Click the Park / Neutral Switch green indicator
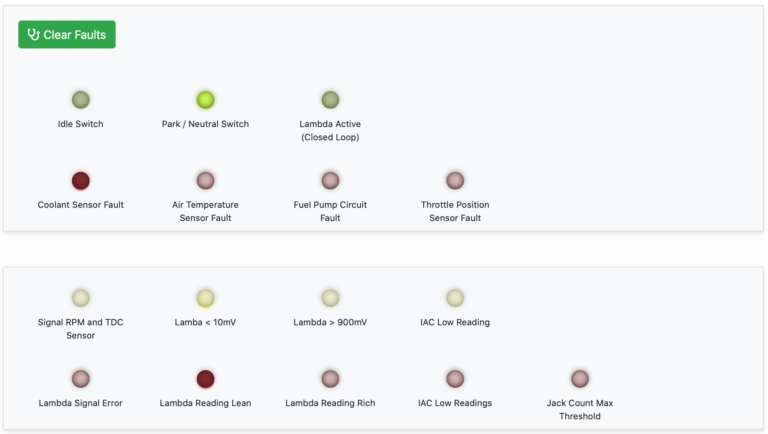This screenshot has width=768, height=434. pos(205,100)
